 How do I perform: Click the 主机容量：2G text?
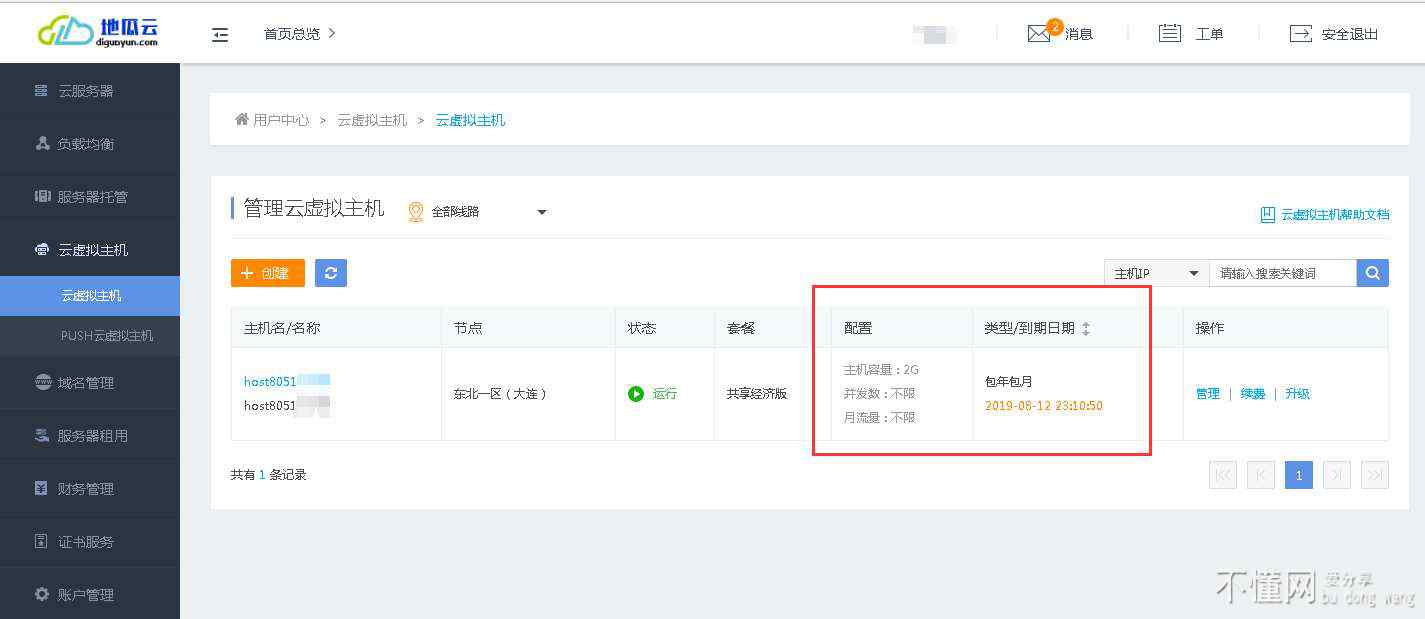(882, 370)
